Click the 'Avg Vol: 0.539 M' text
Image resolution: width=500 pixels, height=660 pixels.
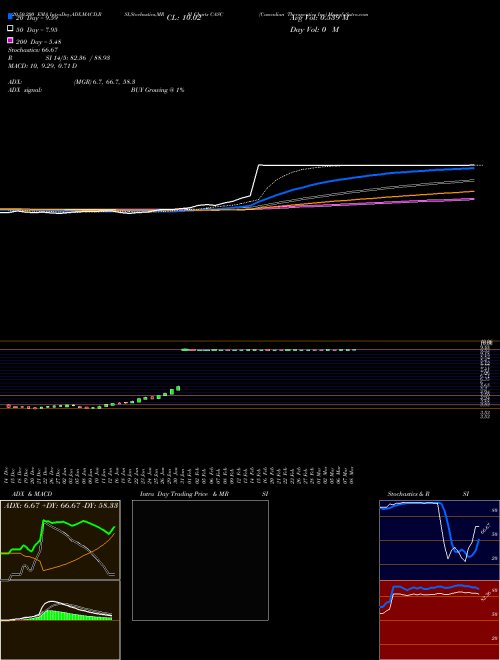click(x=319, y=18)
